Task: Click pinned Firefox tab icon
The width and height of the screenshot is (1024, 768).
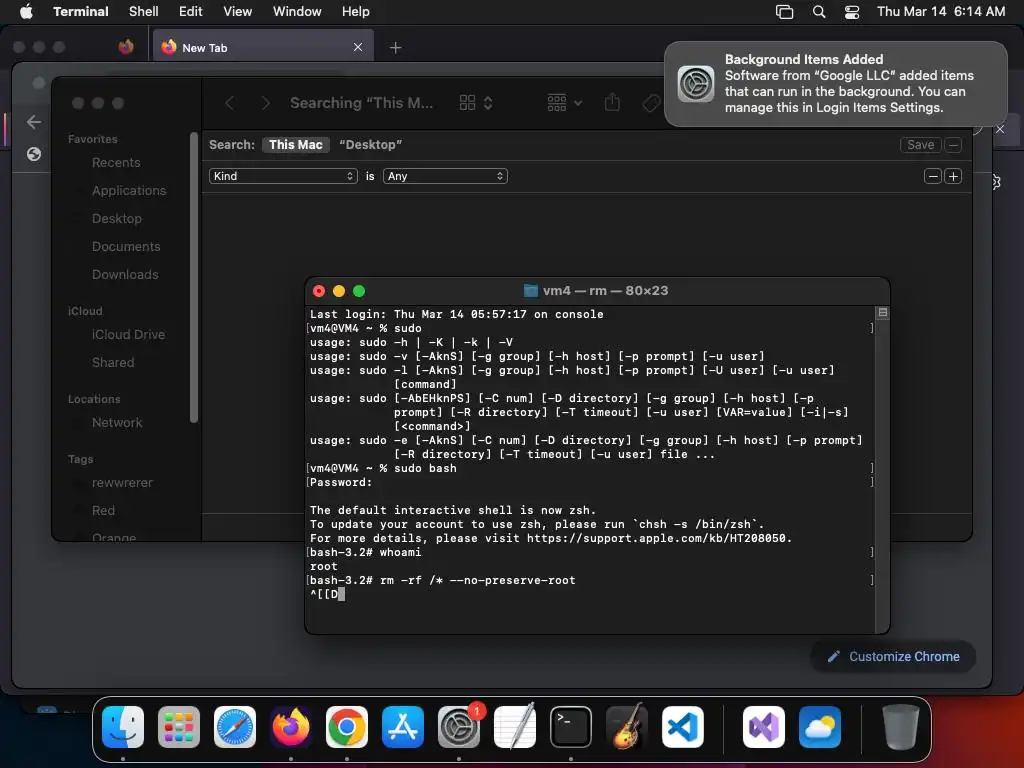Action: [x=126, y=47]
